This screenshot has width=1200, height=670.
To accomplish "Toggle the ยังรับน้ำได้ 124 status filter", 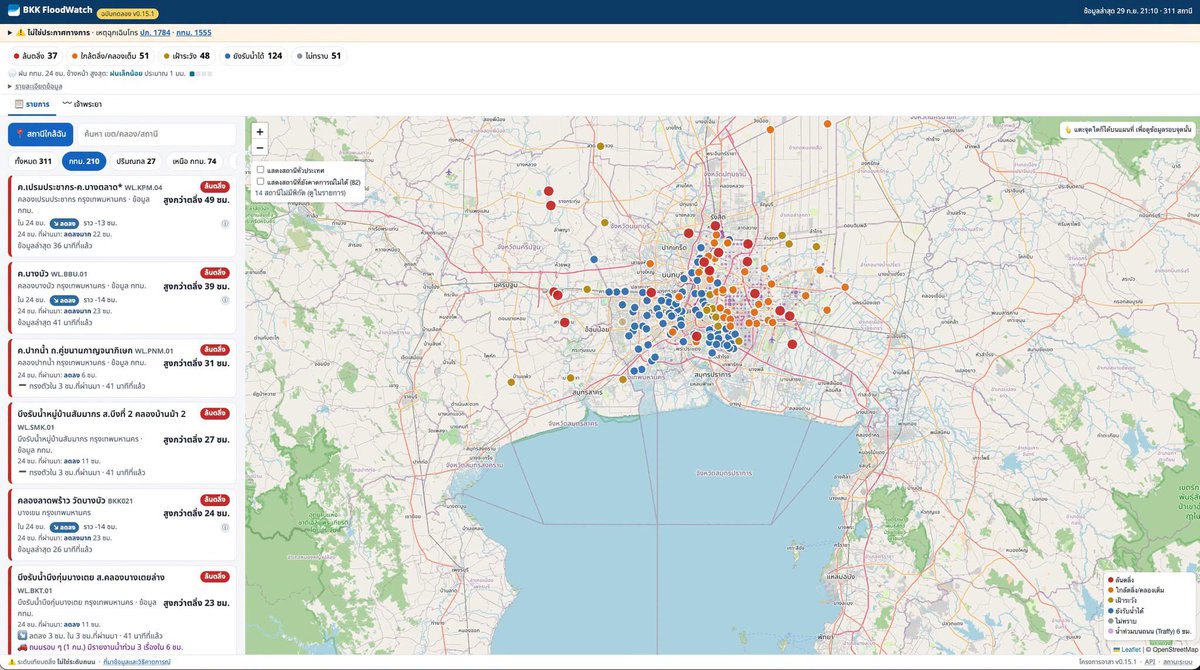I will (x=254, y=56).
